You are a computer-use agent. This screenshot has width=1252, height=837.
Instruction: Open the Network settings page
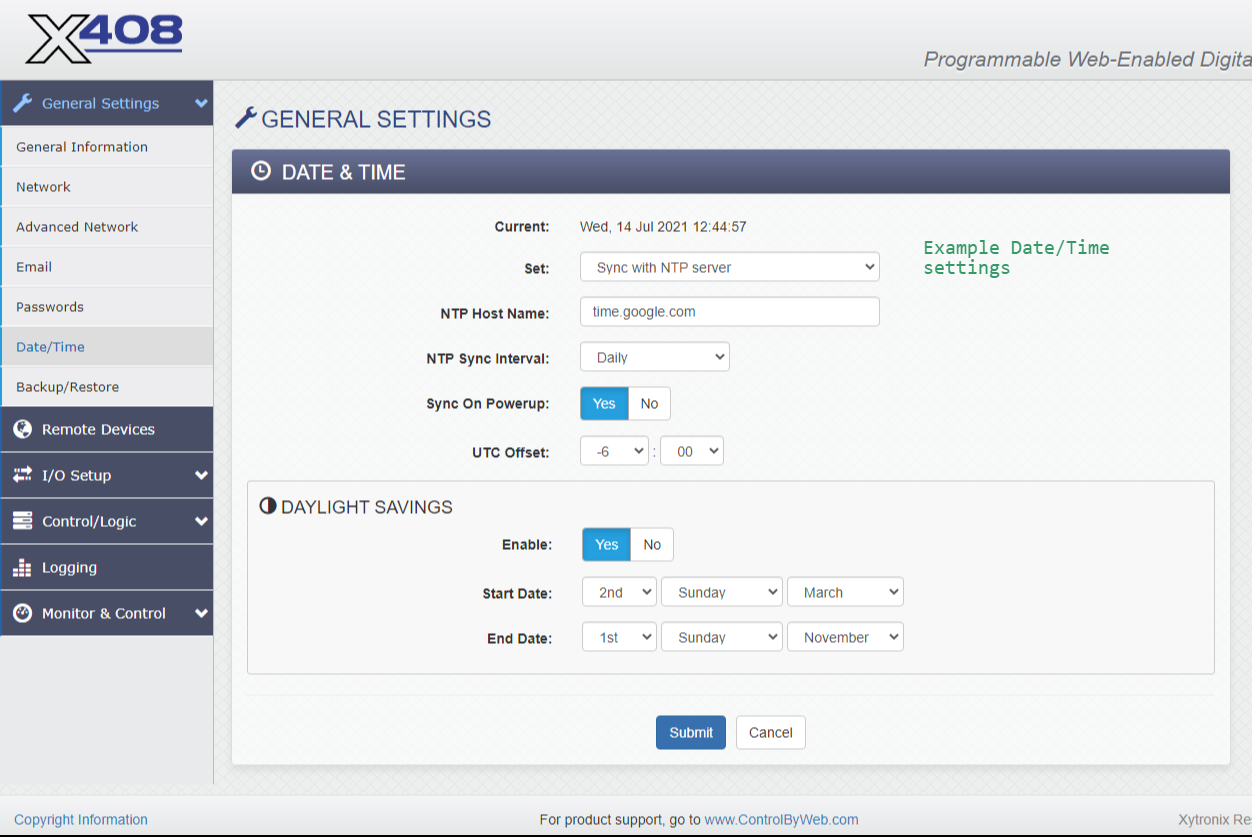43,187
